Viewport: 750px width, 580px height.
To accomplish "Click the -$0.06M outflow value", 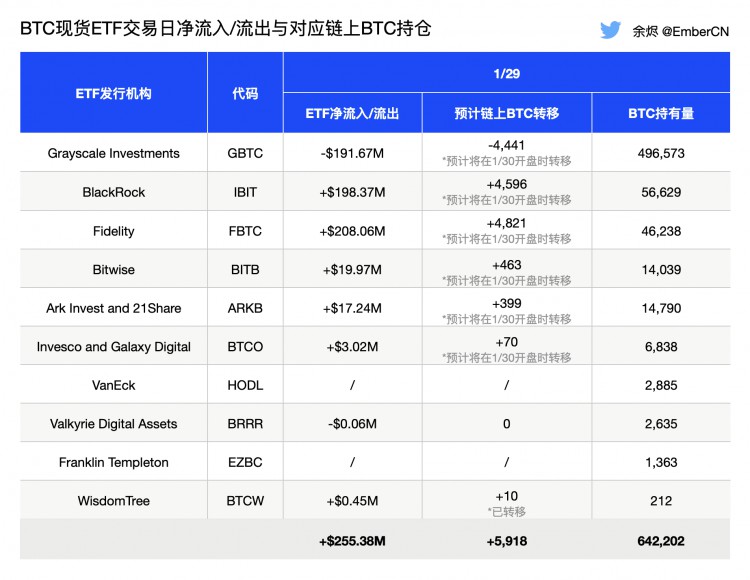I will pos(353,424).
